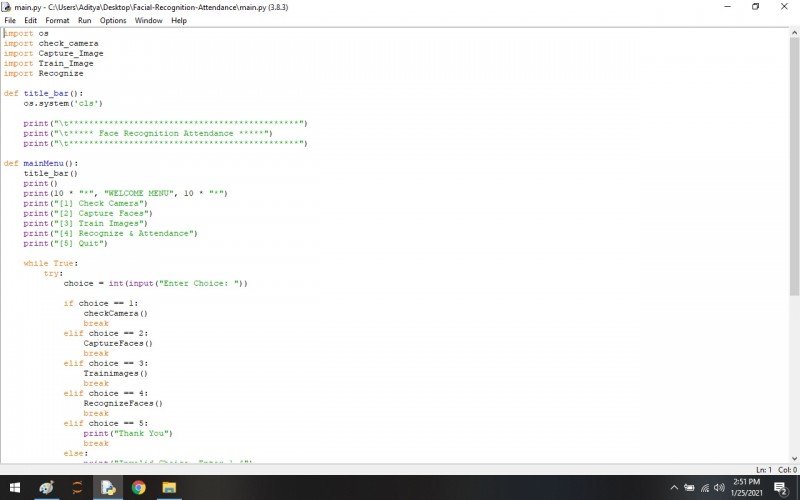The width and height of the screenshot is (800, 500).
Task: Click the active Python IDLE taskbar icon
Action: click(108, 488)
